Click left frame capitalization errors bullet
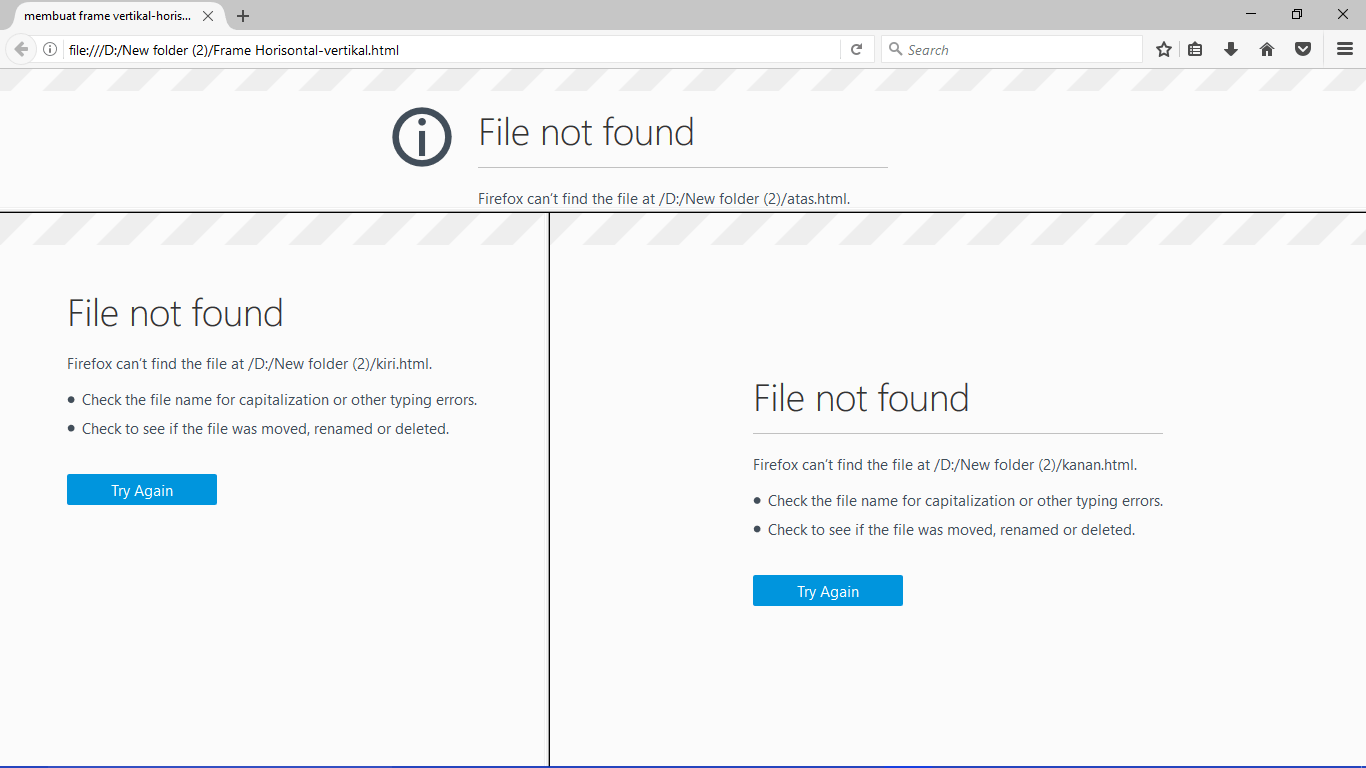Screen dimensions: 1366x768 click(279, 400)
